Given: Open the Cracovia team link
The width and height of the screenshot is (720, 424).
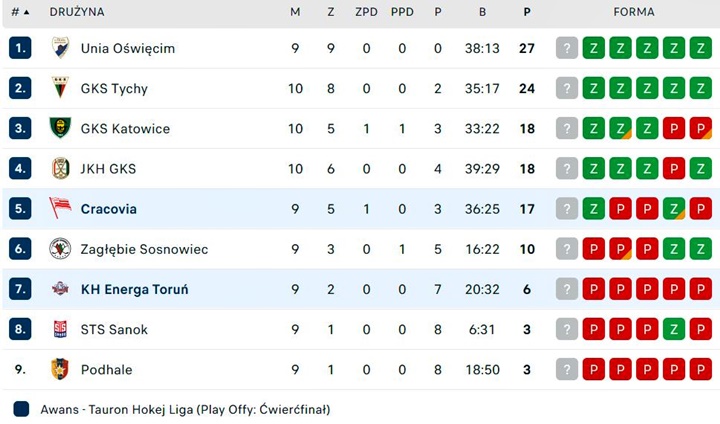Looking at the screenshot, I should [x=109, y=209].
